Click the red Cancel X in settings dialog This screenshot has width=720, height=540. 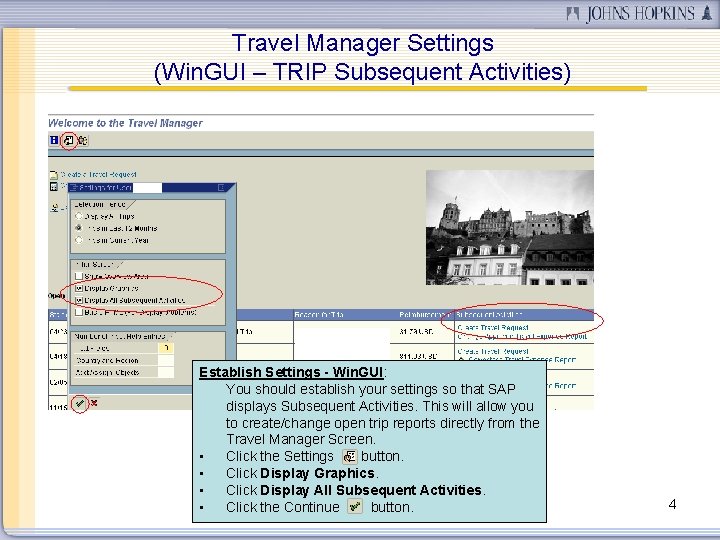(x=94, y=403)
